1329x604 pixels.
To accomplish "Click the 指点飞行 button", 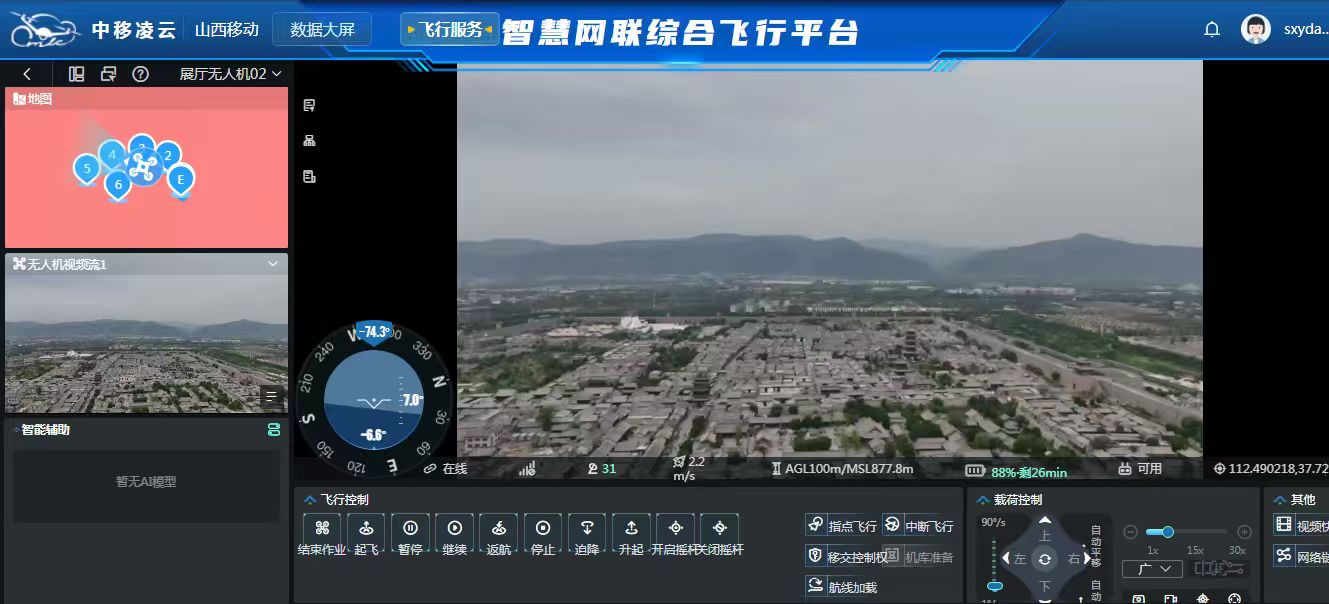I will (x=841, y=525).
